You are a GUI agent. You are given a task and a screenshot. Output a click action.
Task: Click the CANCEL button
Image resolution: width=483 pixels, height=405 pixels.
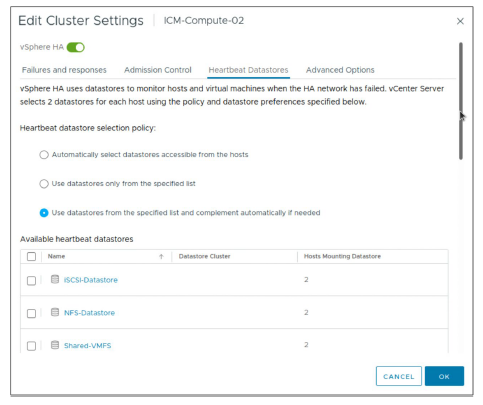click(399, 376)
